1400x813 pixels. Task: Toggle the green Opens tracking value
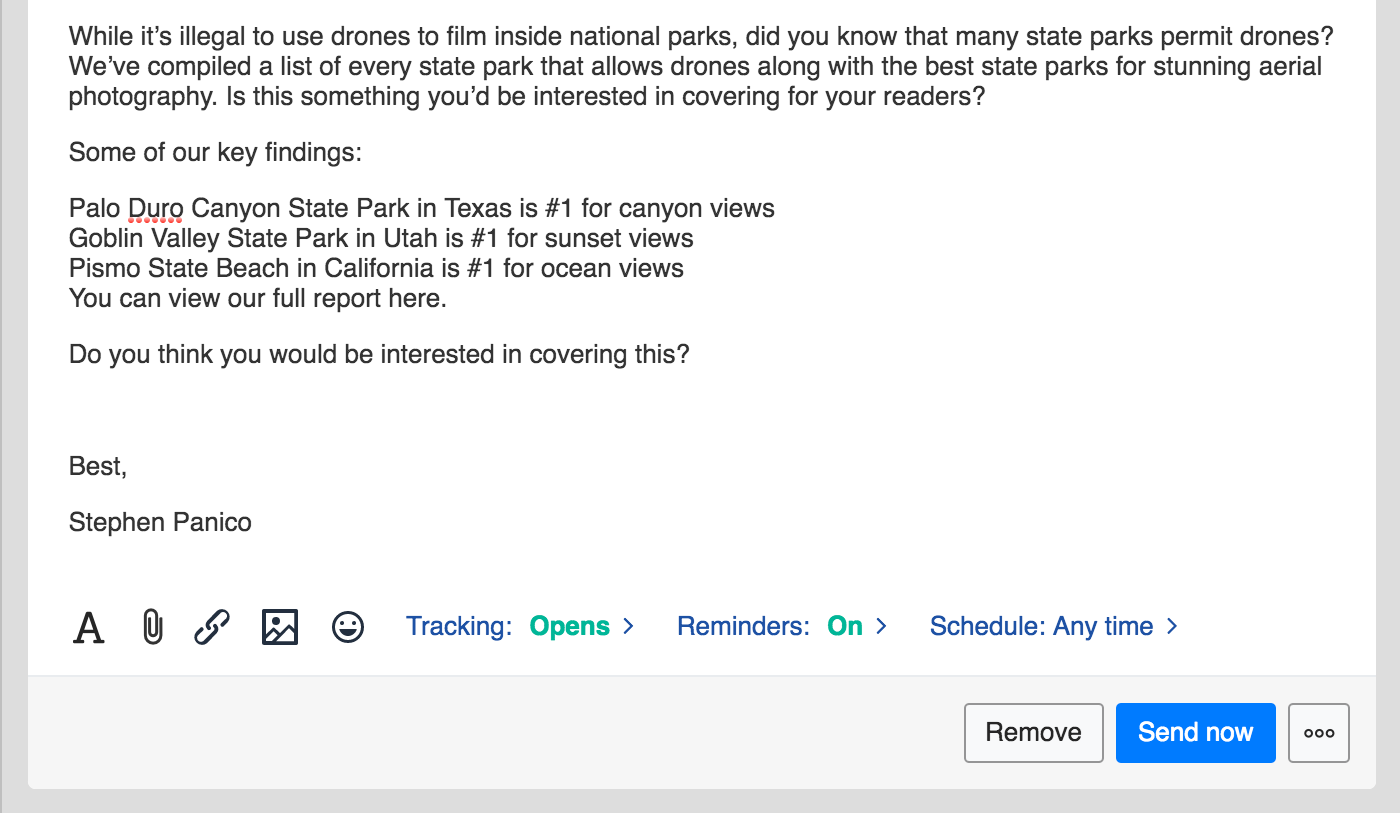(569, 627)
